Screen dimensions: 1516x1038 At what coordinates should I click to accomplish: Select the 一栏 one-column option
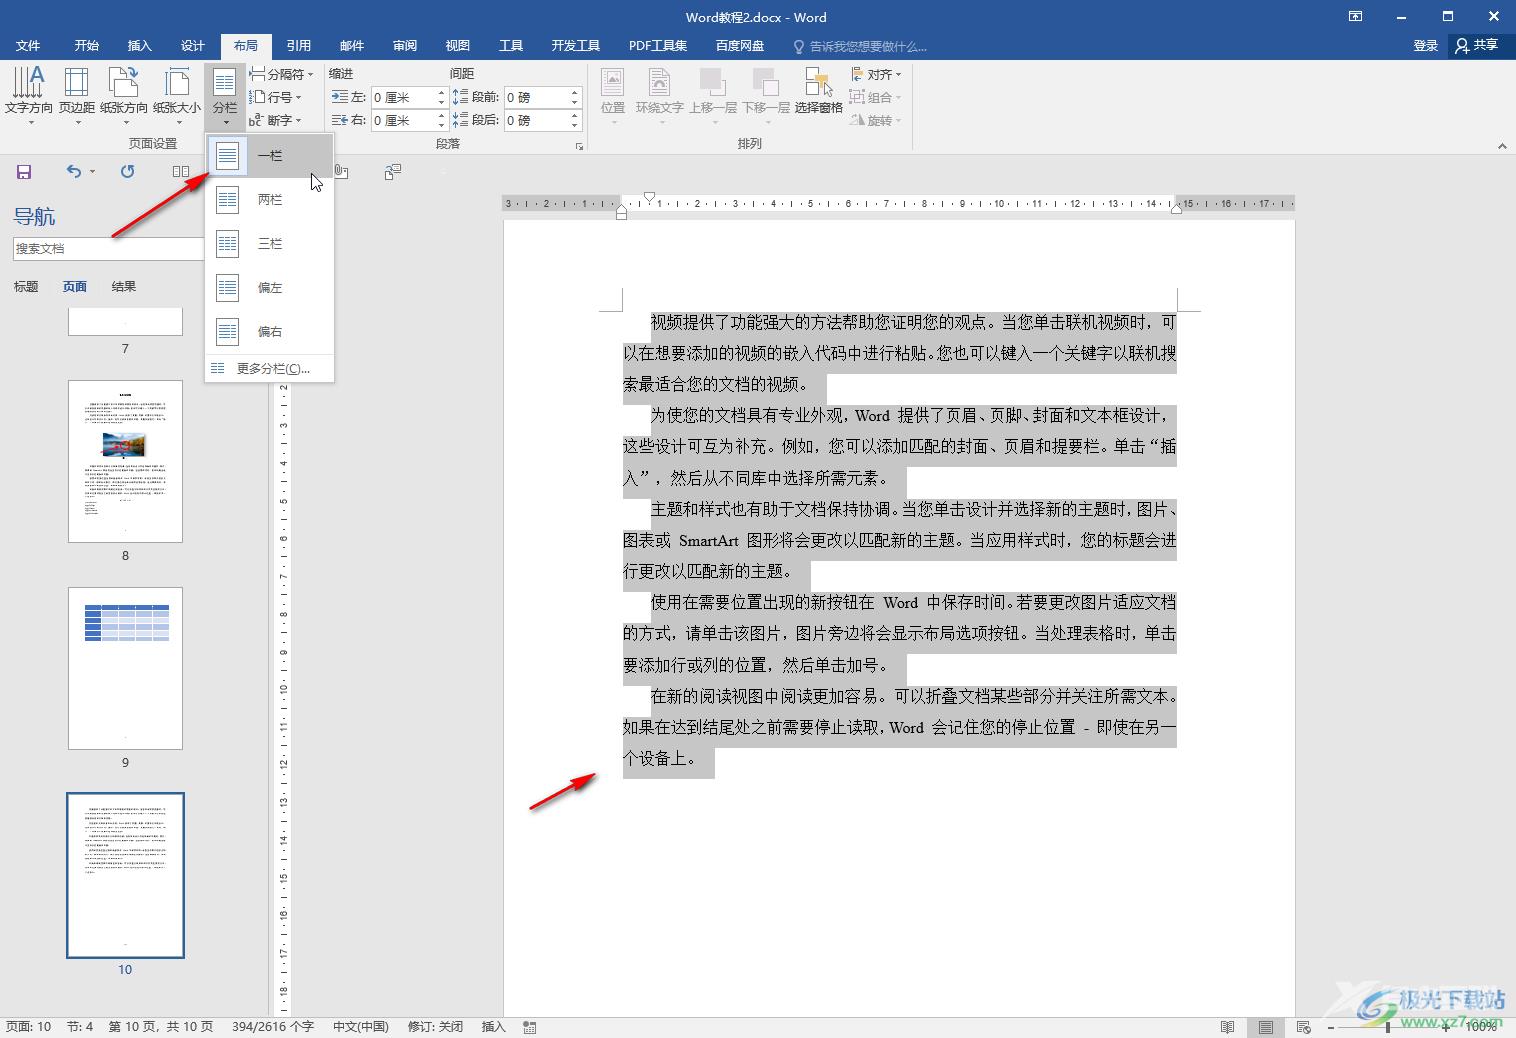tap(270, 156)
